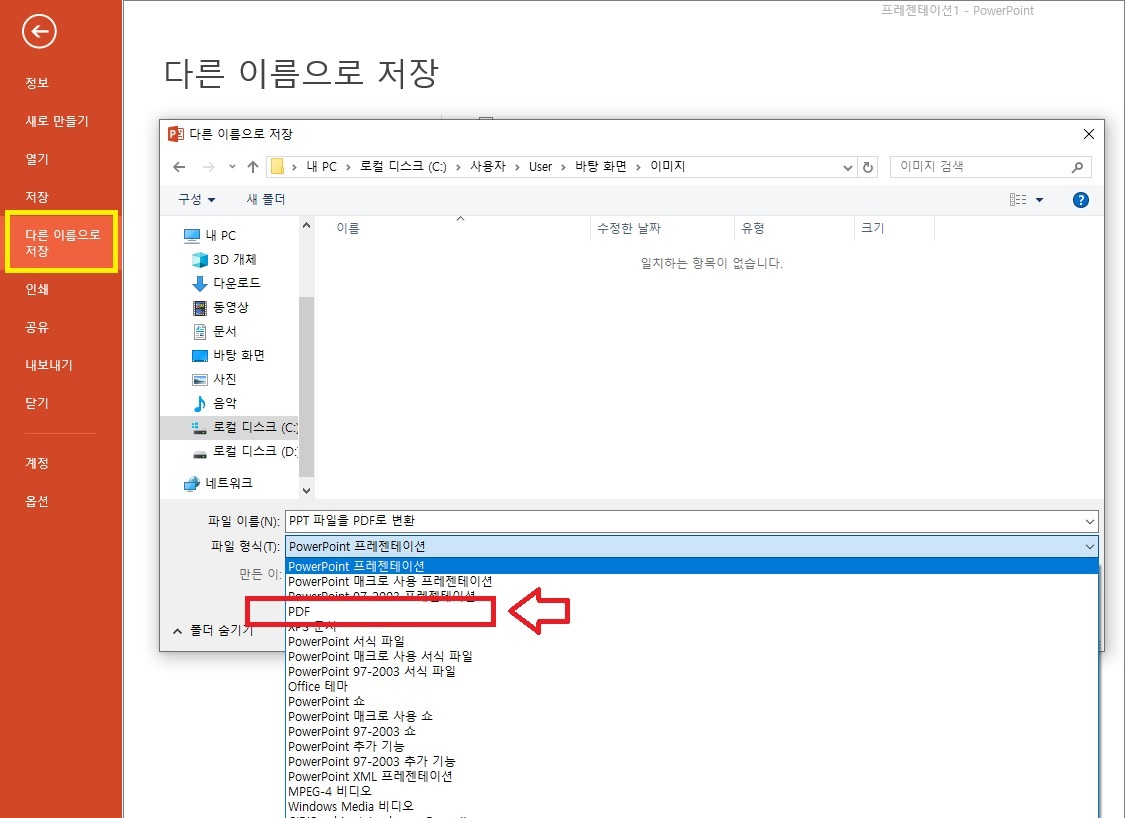This screenshot has width=1126, height=818.
Task: Select 인쇄 in the left menu
Action: click(37, 288)
